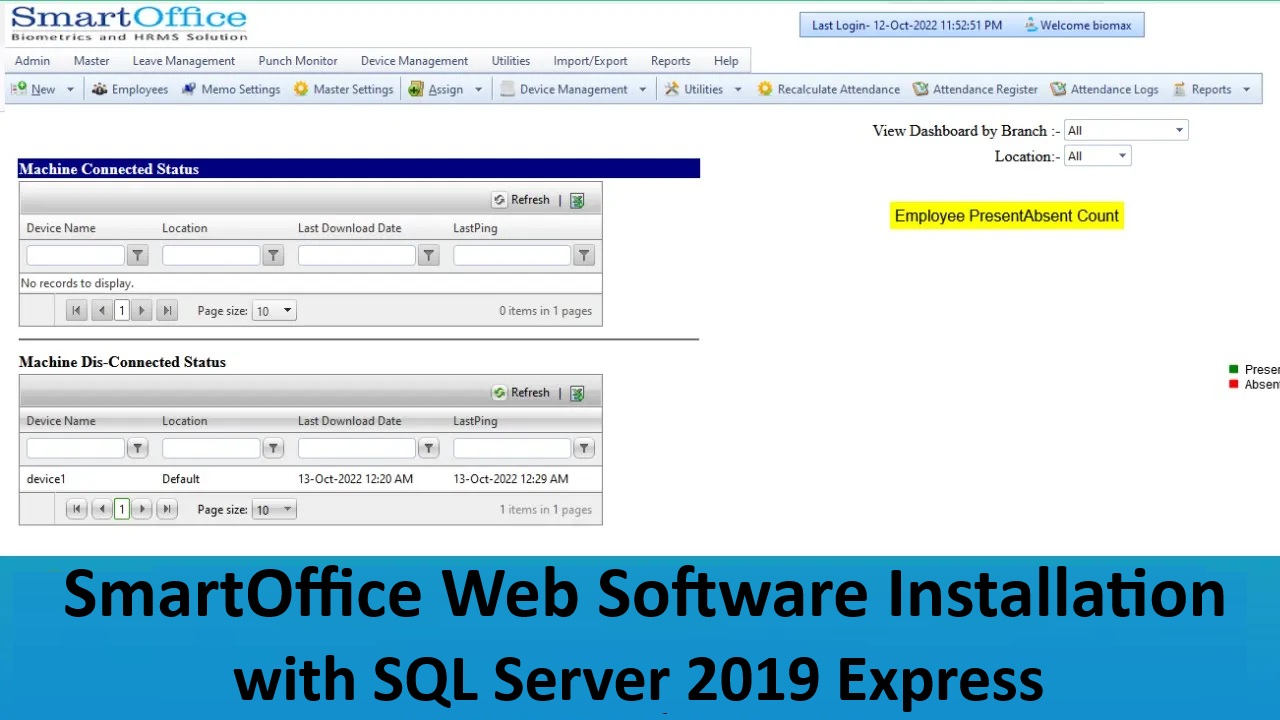The height and width of the screenshot is (720, 1280).
Task: Open the Reports toolbar dropdown arrow
Action: click(1246, 89)
